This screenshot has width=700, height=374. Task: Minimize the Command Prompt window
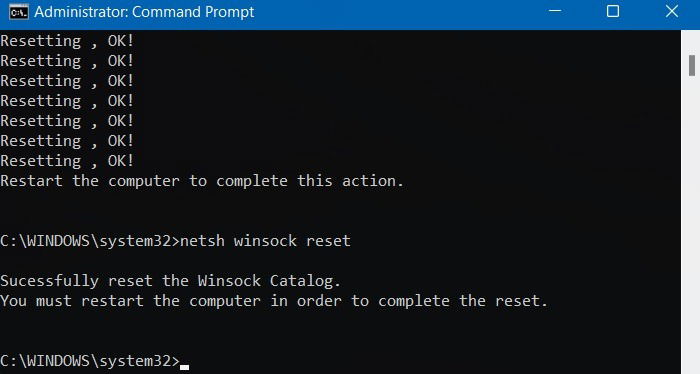click(x=555, y=12)
